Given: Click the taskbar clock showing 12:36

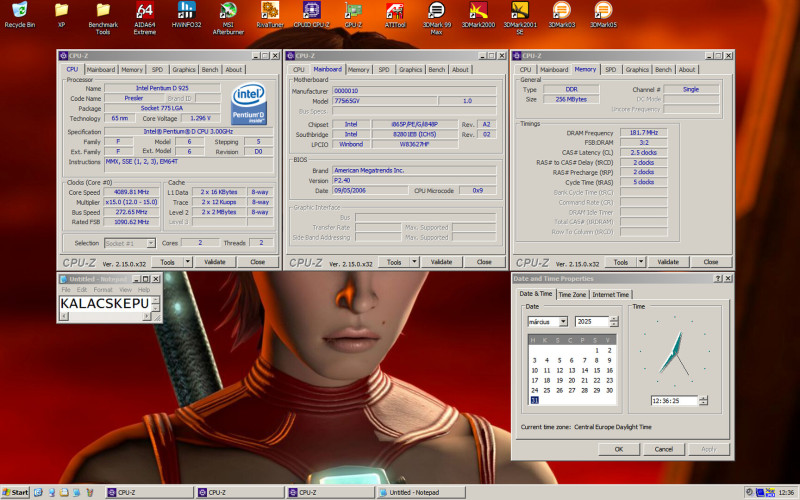Looking at the screenshot, I should point(786,493).
